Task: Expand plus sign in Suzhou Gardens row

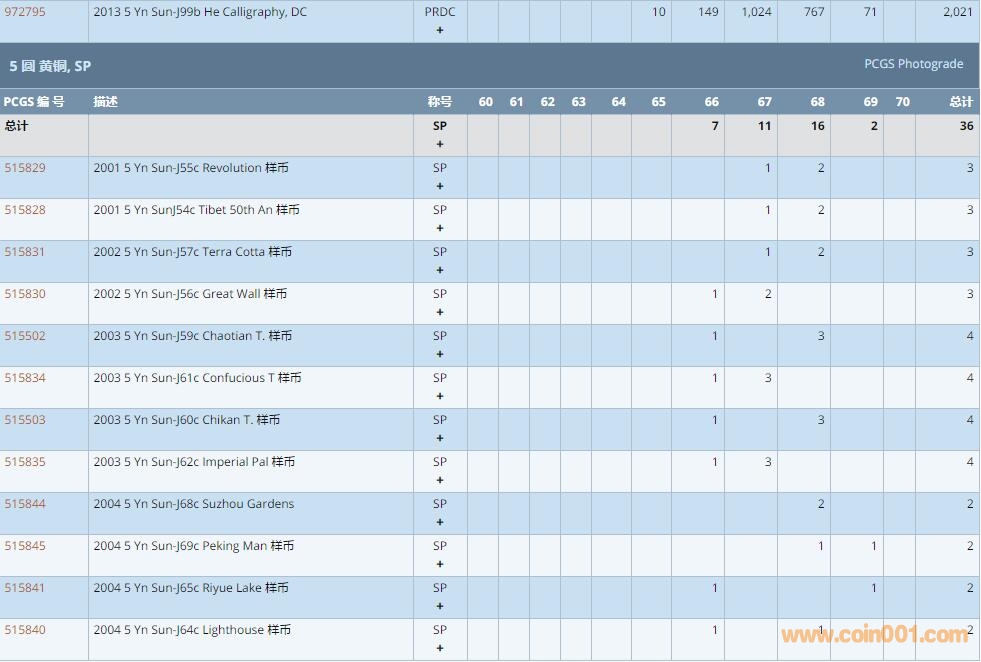Action: pos(440,522)
